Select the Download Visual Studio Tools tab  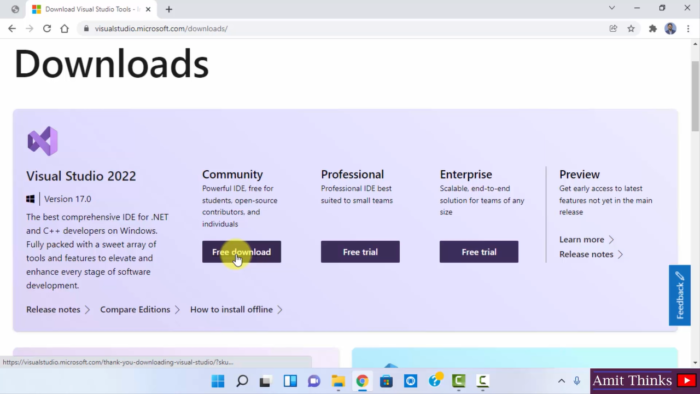click(92, 9)
